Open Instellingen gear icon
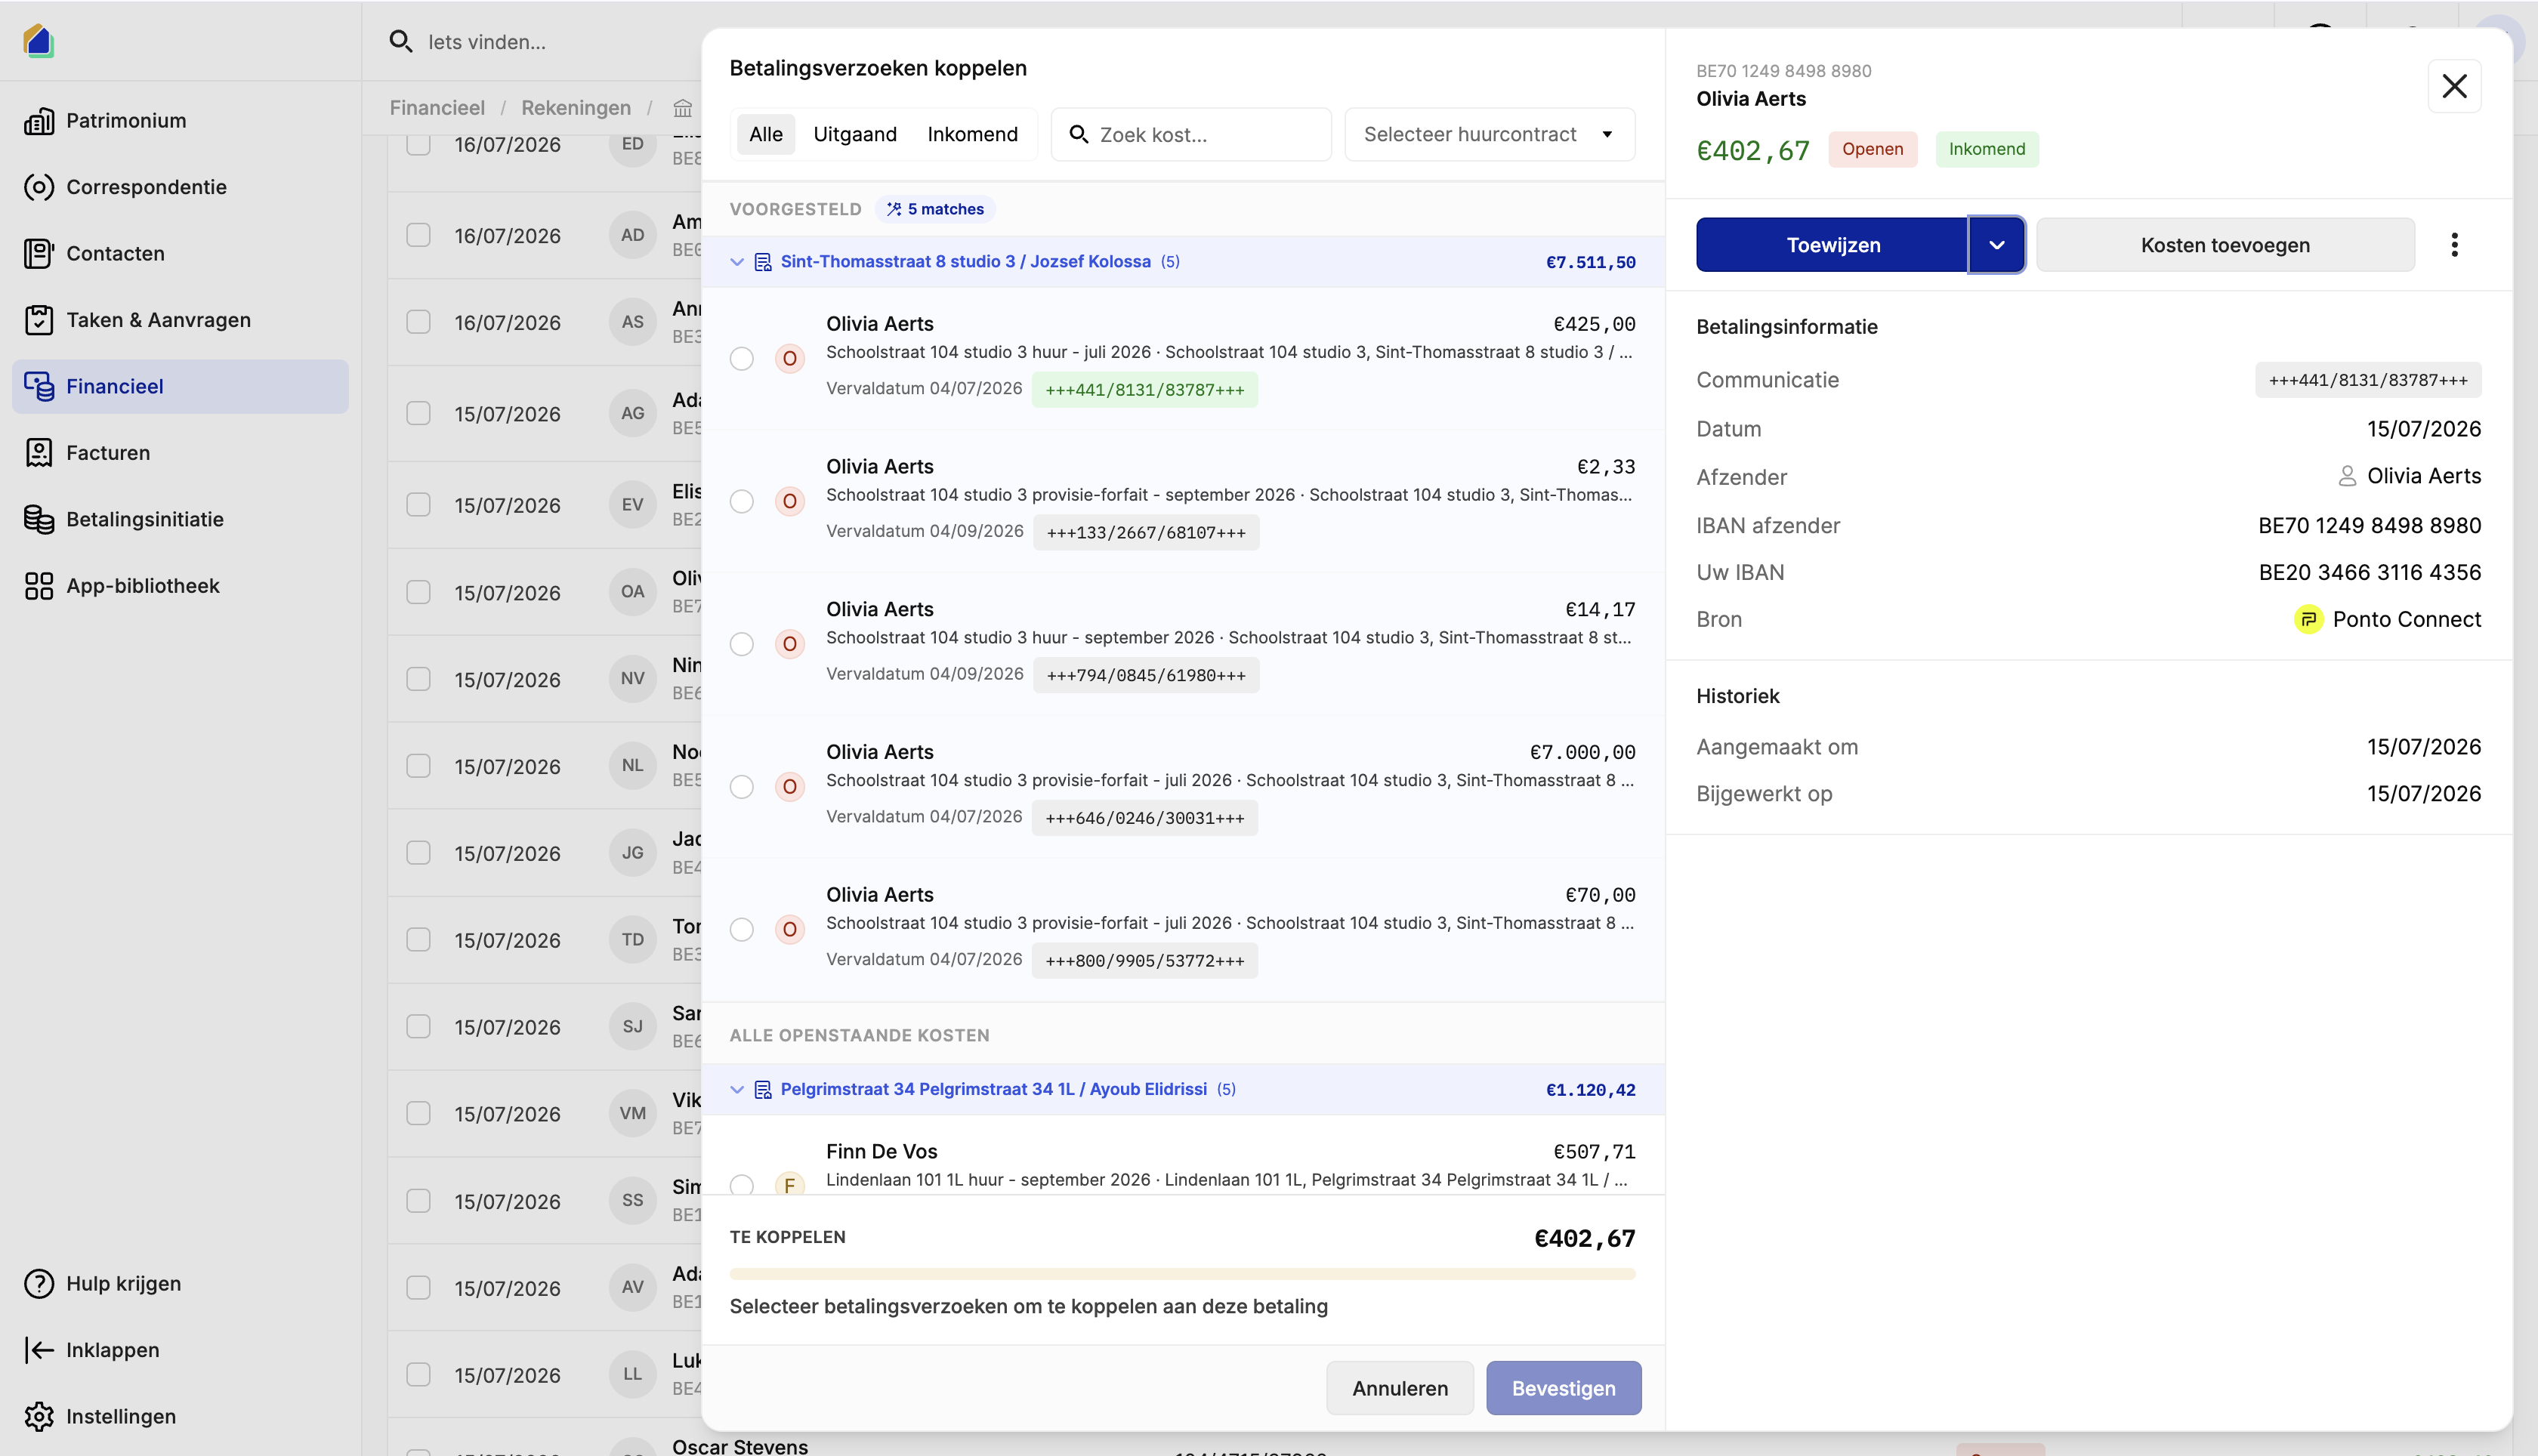 (39, 1417)
